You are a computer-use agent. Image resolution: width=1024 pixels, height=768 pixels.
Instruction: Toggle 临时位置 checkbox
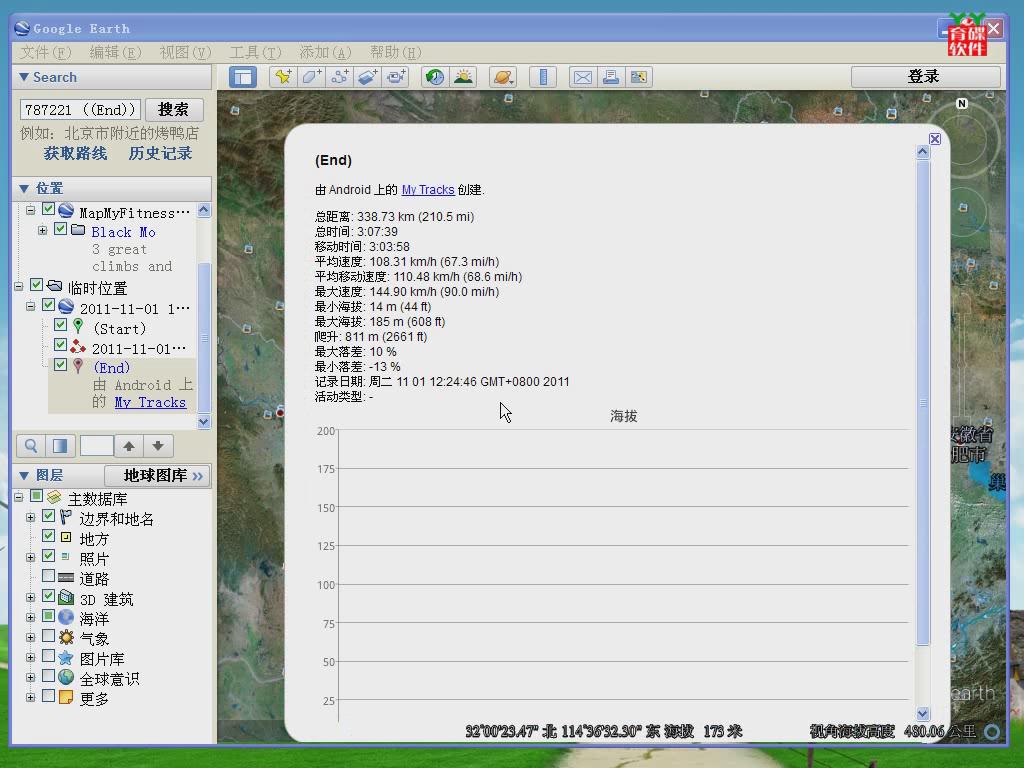coord(37,285)
